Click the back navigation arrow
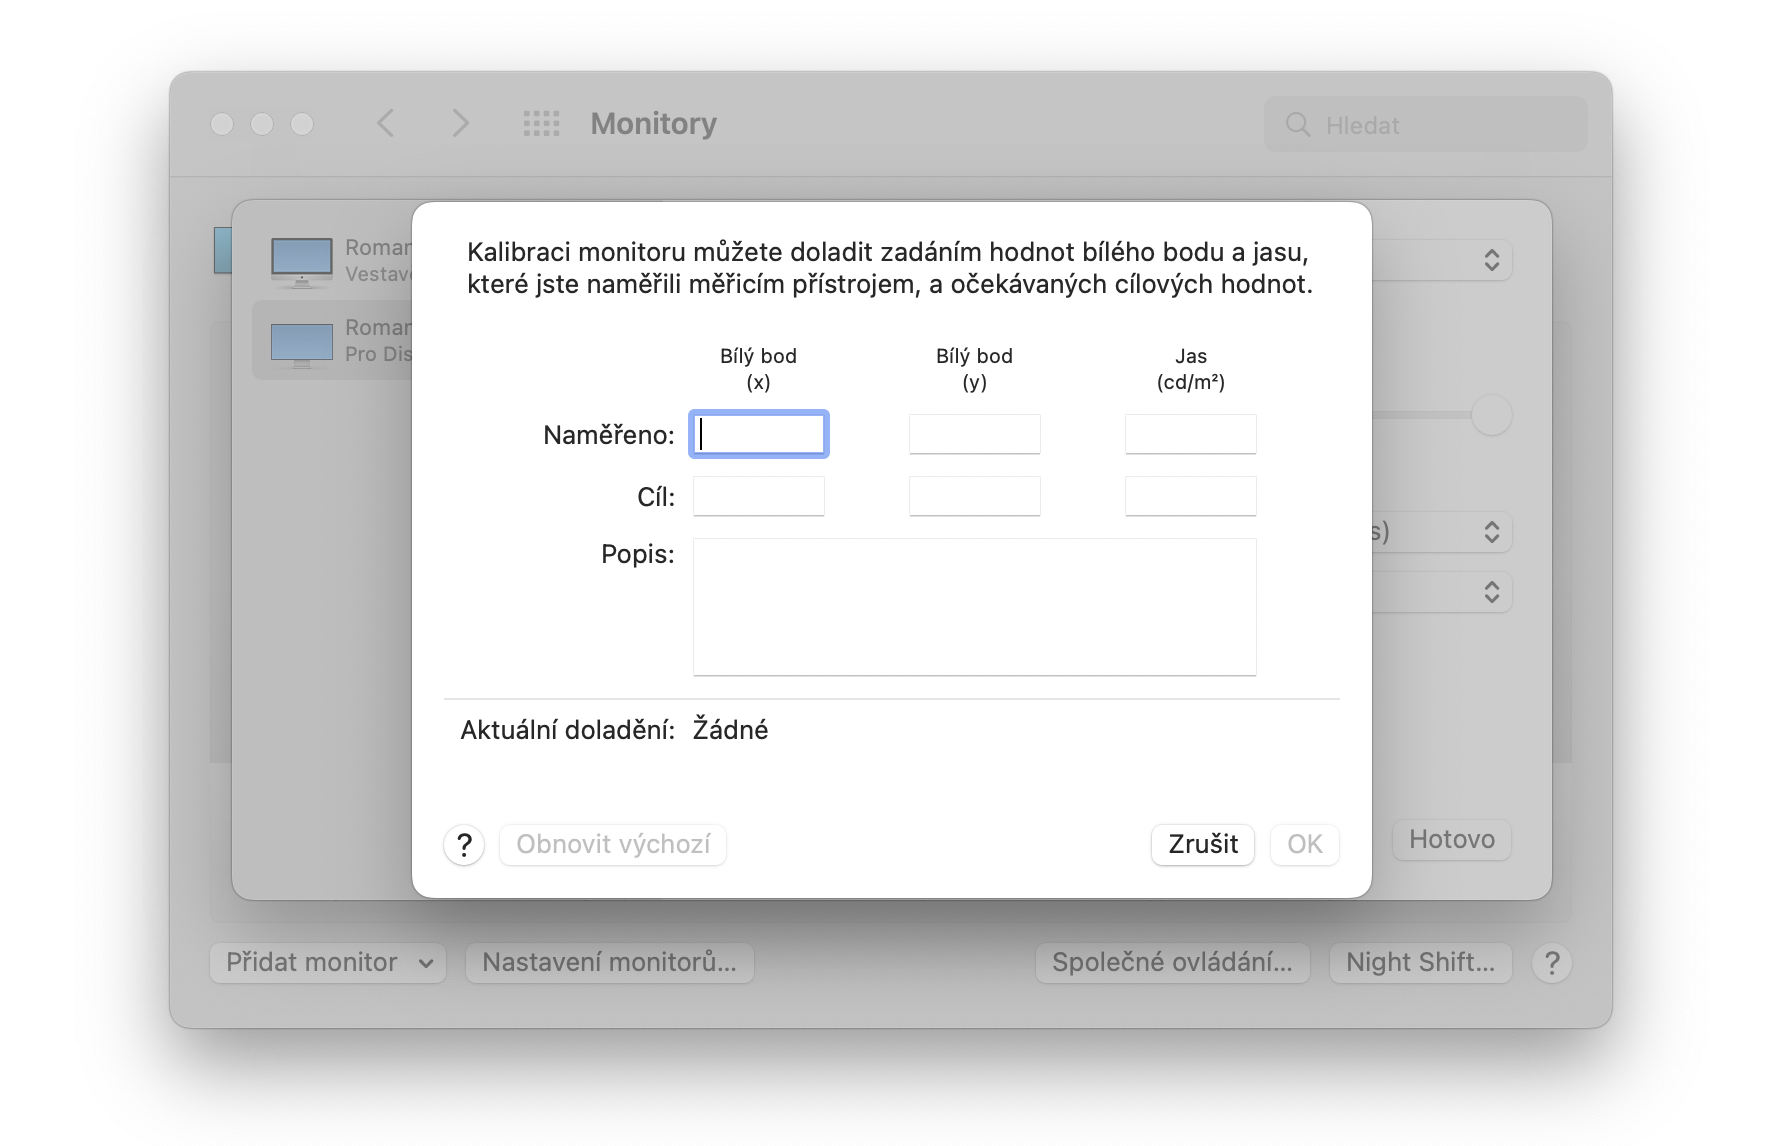This screenshot has height=1146, width=1792. (x=386, y=123)
